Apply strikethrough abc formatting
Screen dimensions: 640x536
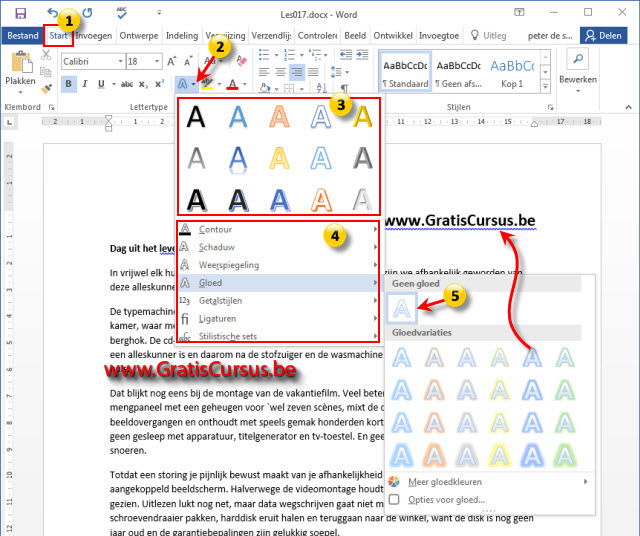127,84
